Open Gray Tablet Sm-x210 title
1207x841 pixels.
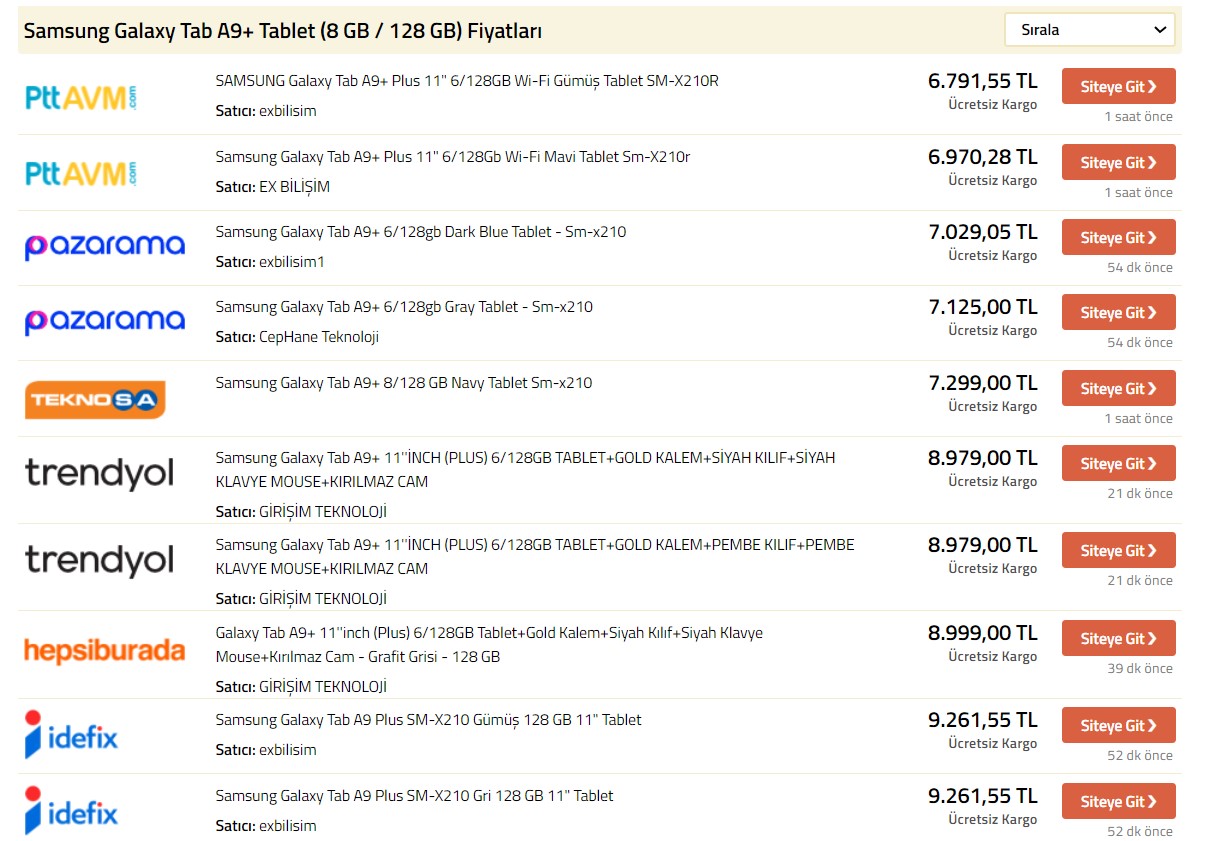[404, 307]
